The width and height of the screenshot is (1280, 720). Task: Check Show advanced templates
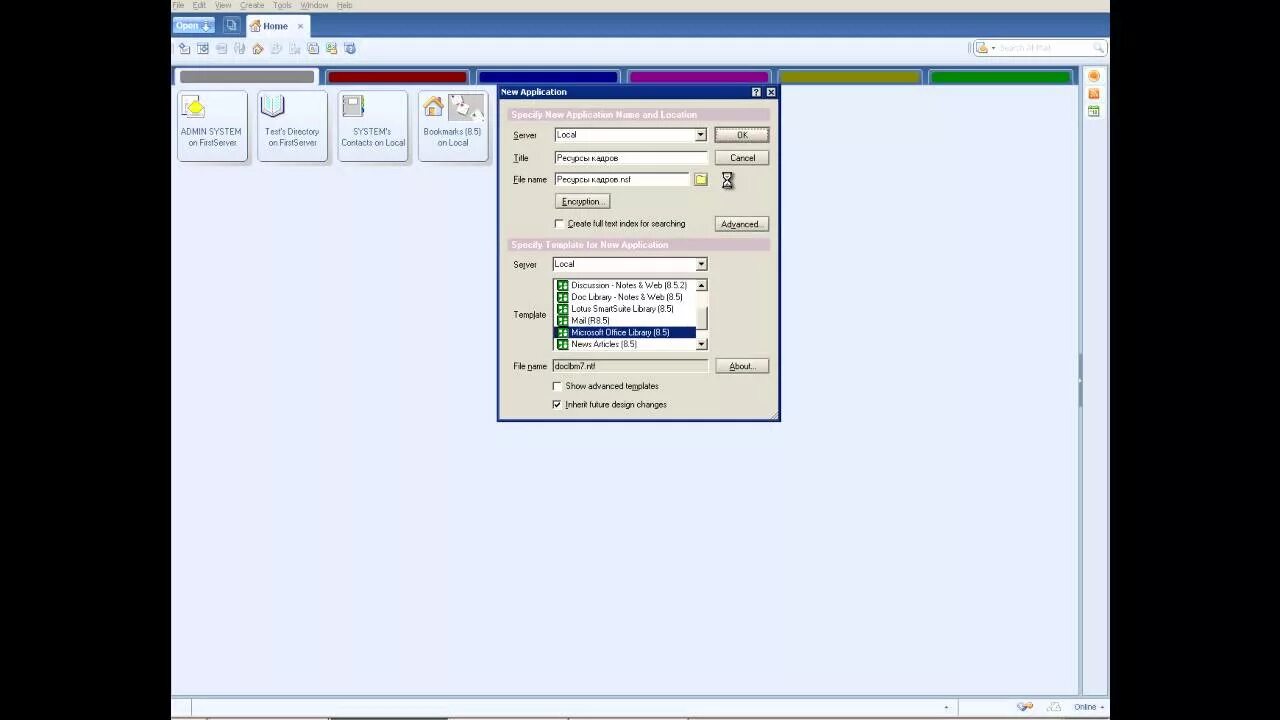557,386
